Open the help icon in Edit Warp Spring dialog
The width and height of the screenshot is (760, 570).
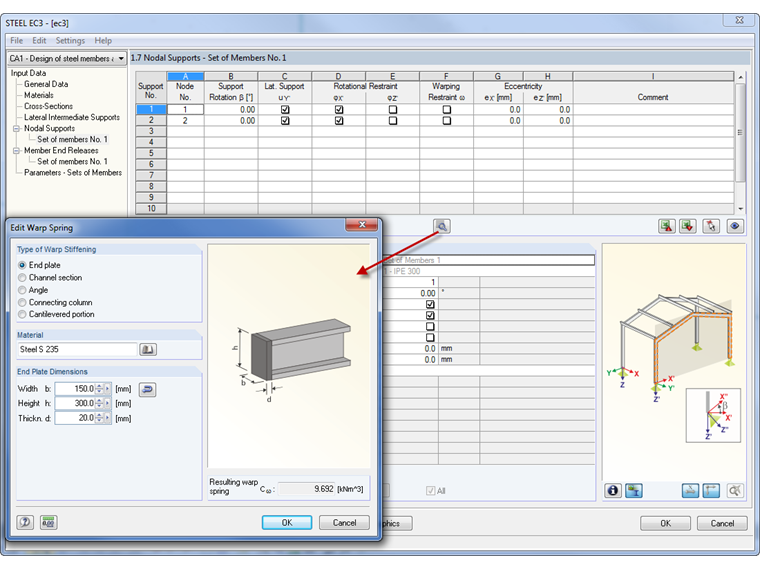25,522
